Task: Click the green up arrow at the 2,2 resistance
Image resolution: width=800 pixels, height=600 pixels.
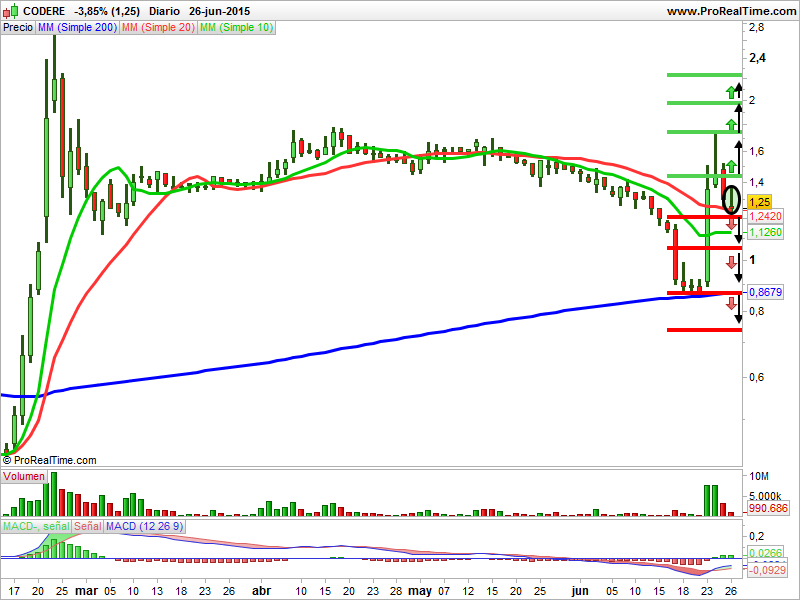Action: (730, 92)
